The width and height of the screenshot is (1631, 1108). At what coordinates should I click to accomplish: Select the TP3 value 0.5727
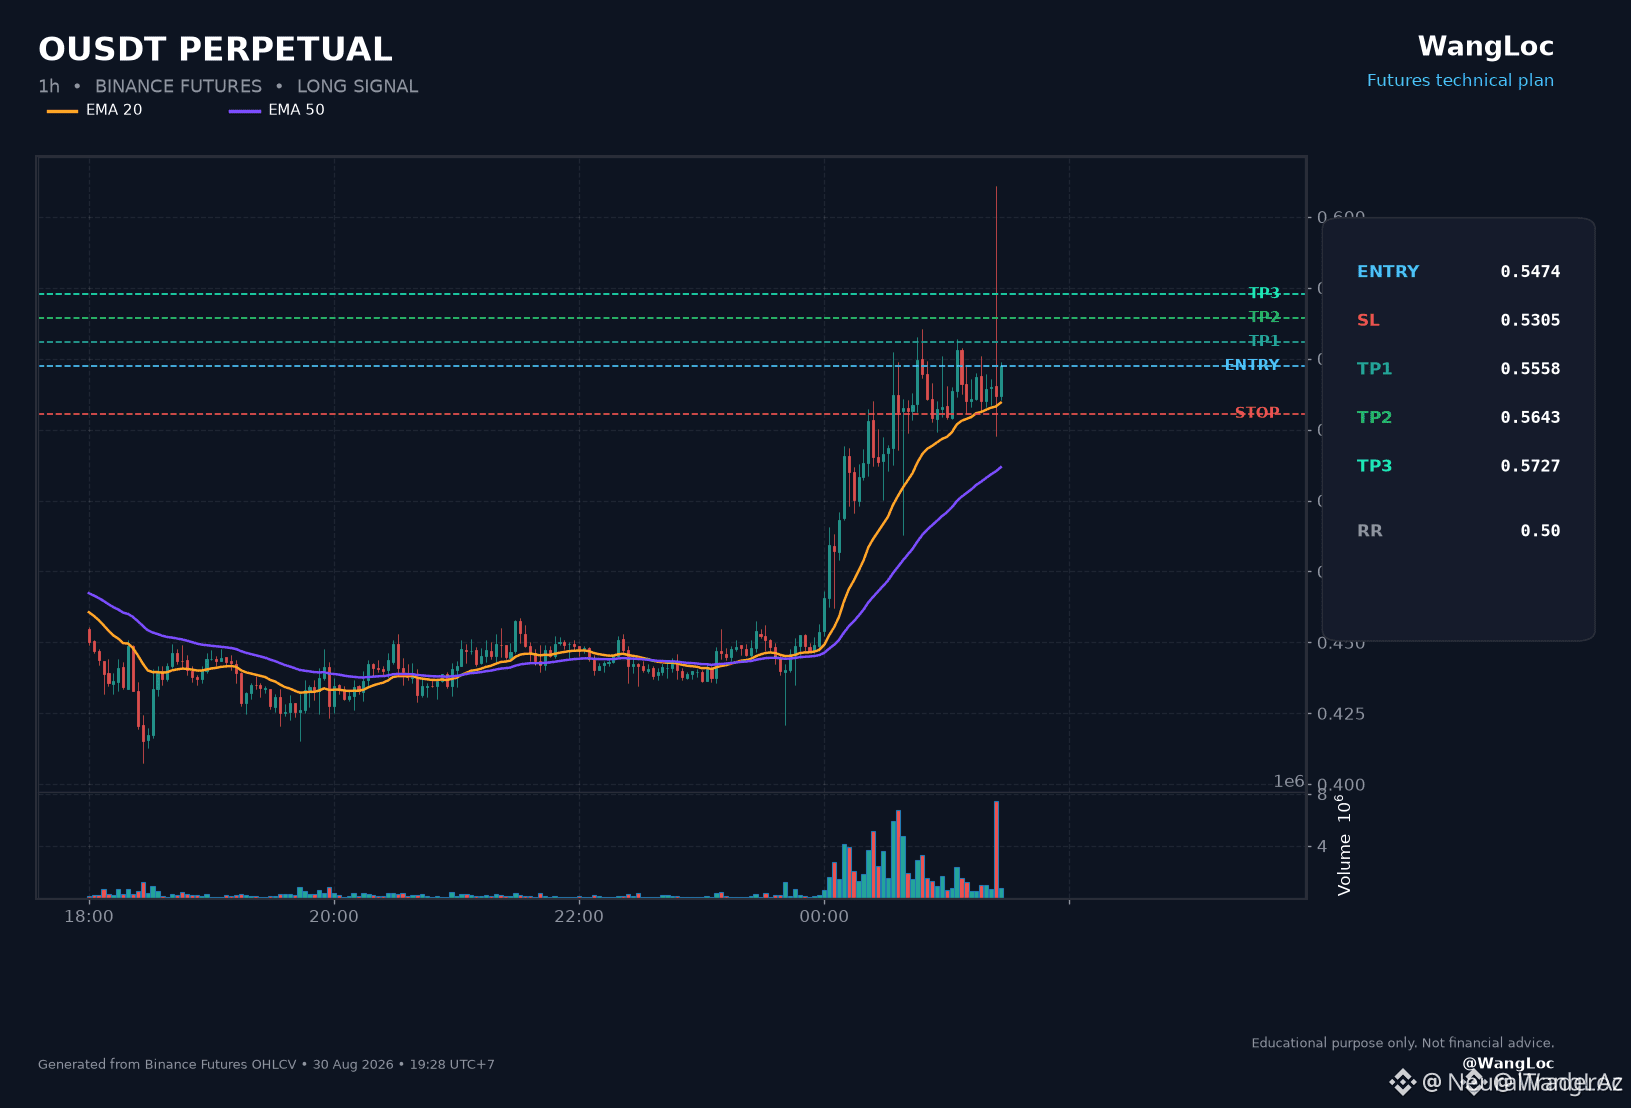(1530, 466)
